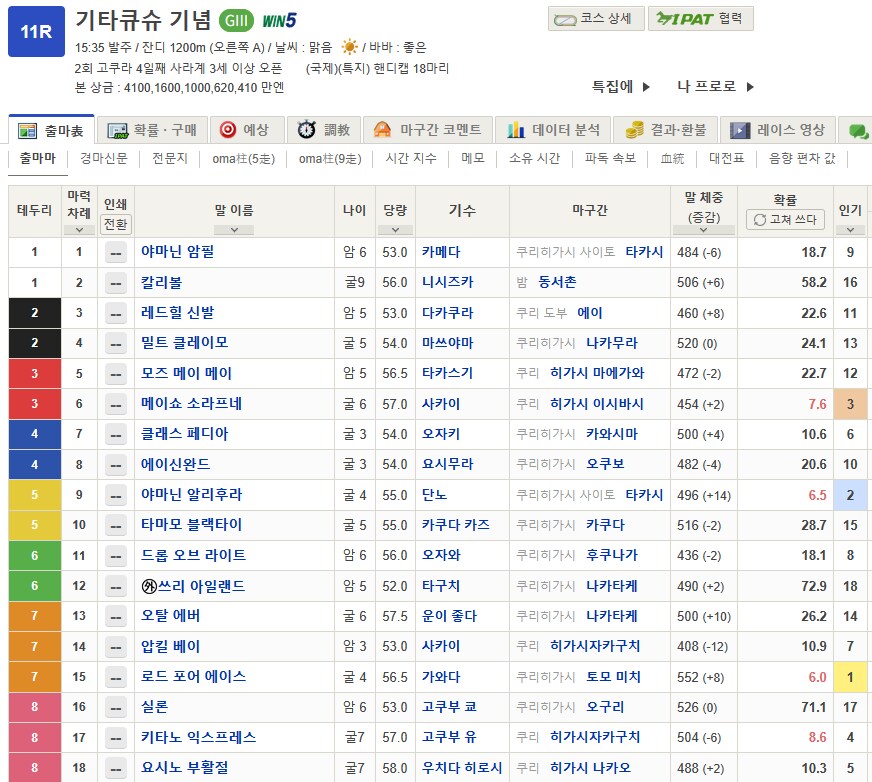This screenshot has width=872, height=782.
Task: Toggle print mark for 로드 포어 에이스
Action: [x=116, y=677]
